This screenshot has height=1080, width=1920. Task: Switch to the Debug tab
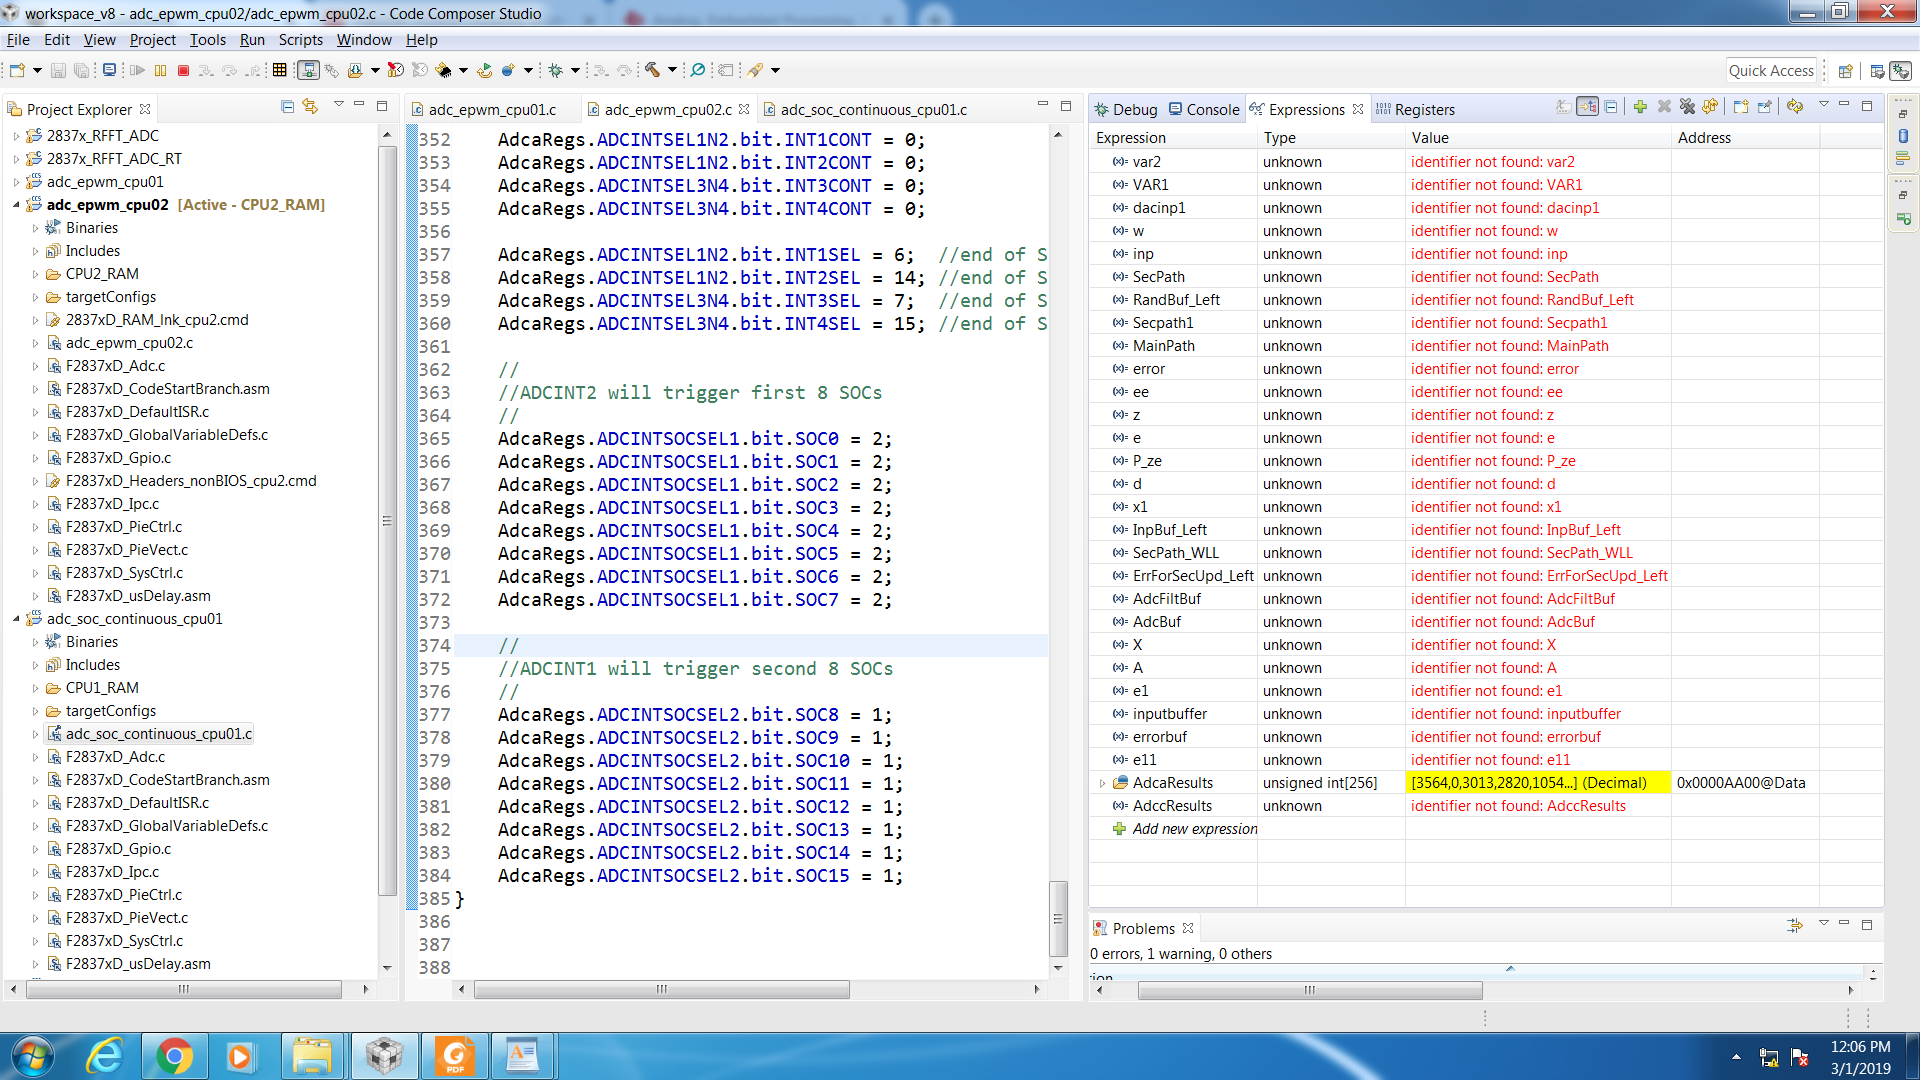[1126, 110]
